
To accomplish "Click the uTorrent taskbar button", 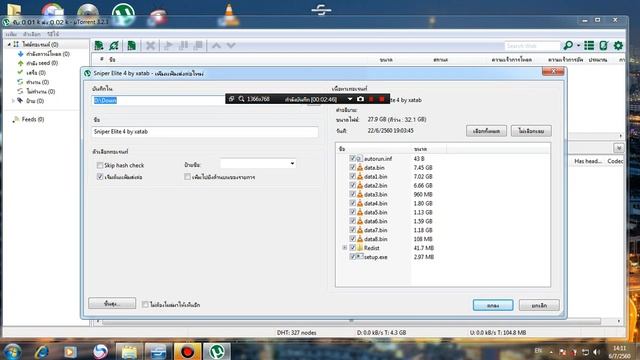I will 217,351.
